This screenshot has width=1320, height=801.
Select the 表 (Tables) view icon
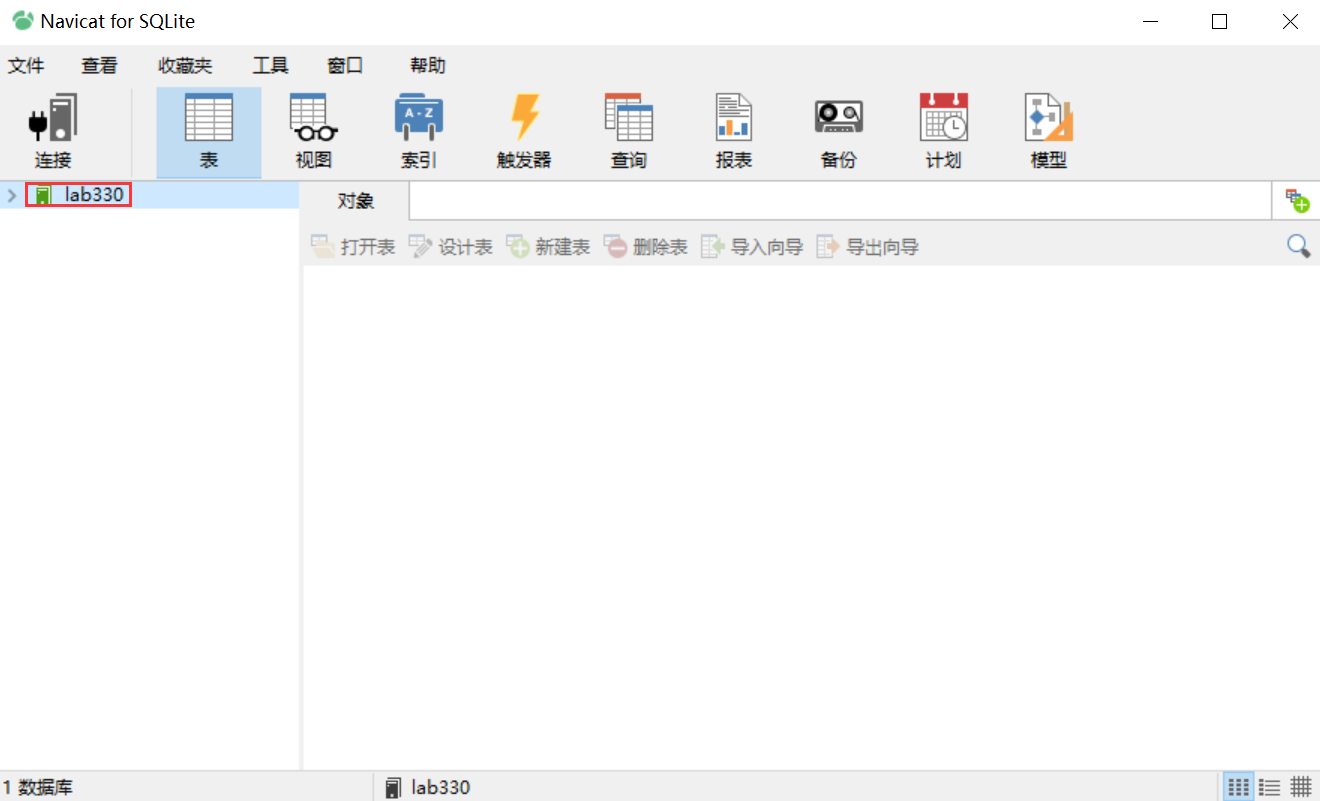pos(208,130)
